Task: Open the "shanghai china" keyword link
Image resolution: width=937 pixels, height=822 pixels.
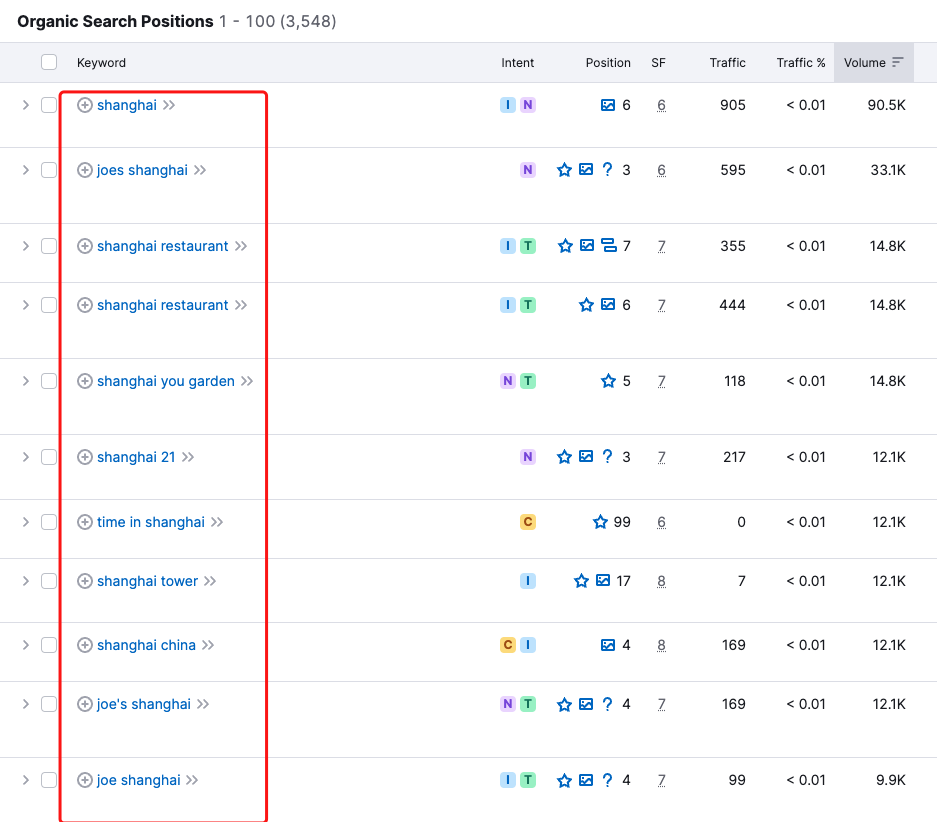Action: tap(146, 645)
